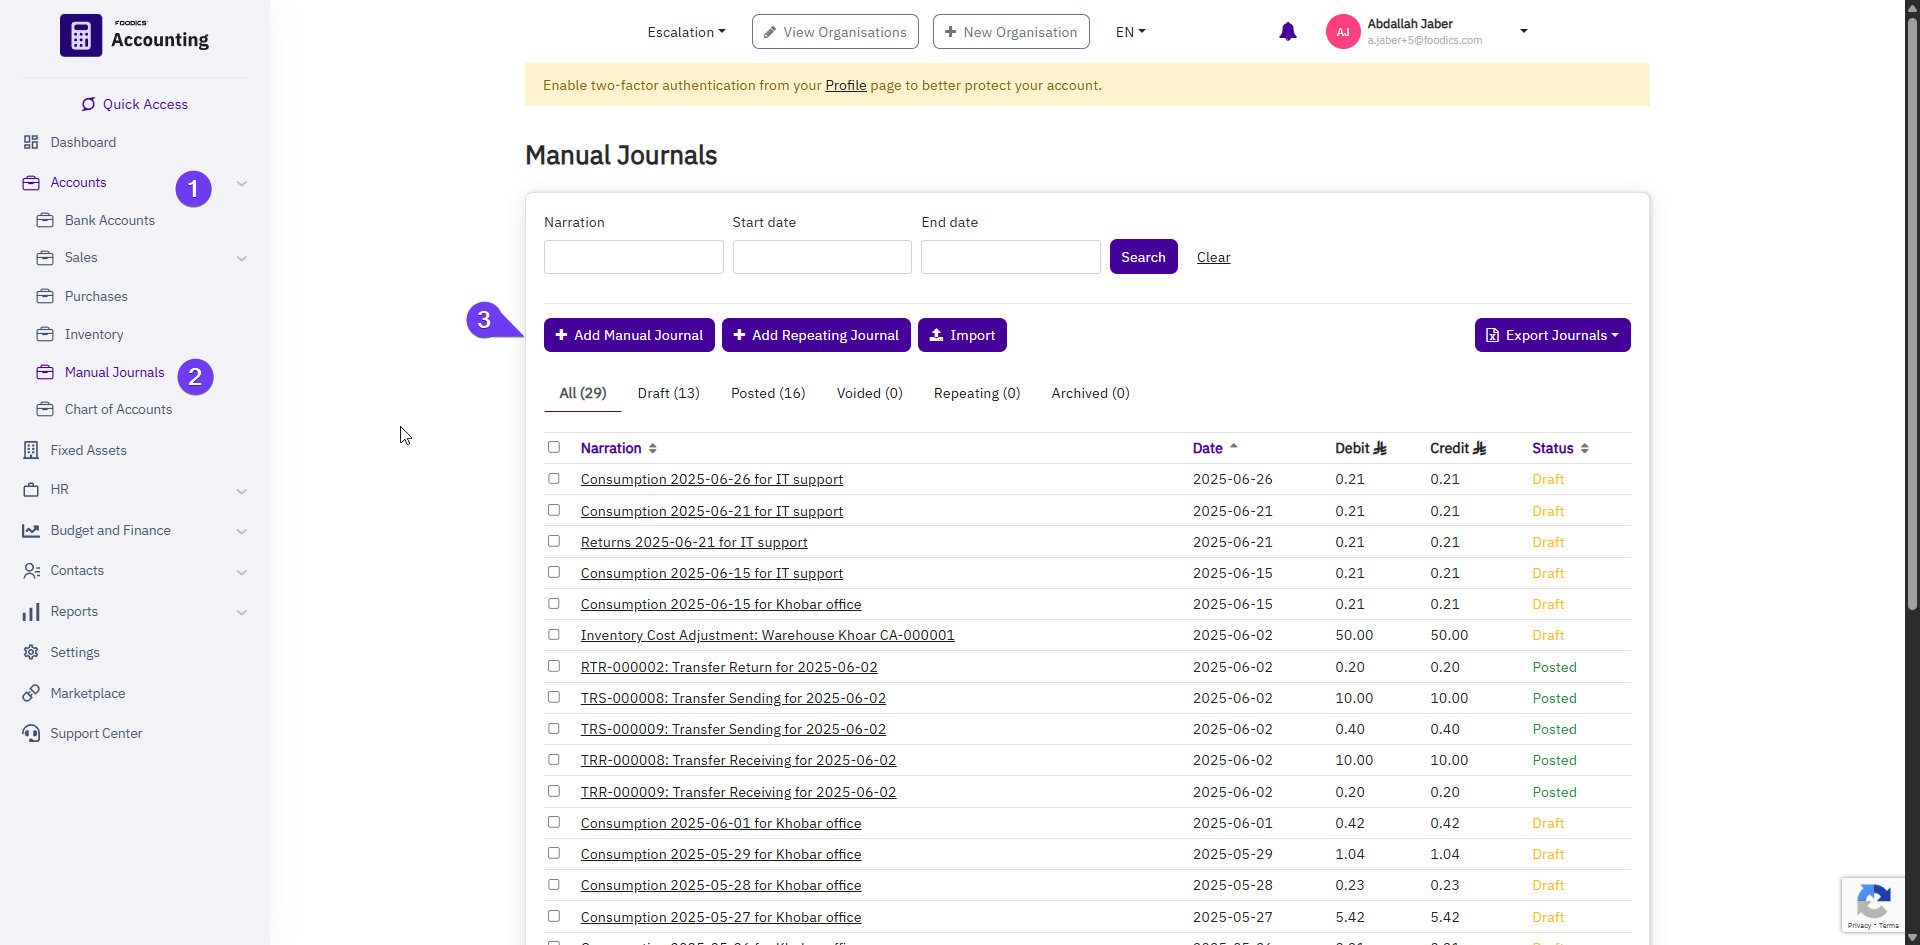
Task: Click the Reports chart icon in sidebar
Action: coord(31,611)
